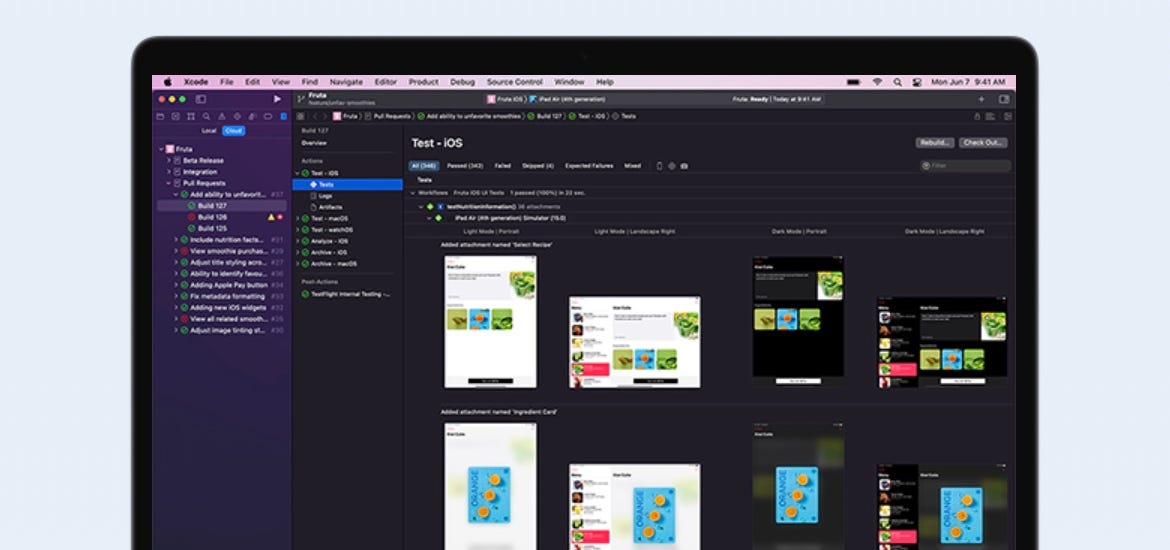
Task: Open the build Overview
Action: pyautogui.click(x=314, y=143)
